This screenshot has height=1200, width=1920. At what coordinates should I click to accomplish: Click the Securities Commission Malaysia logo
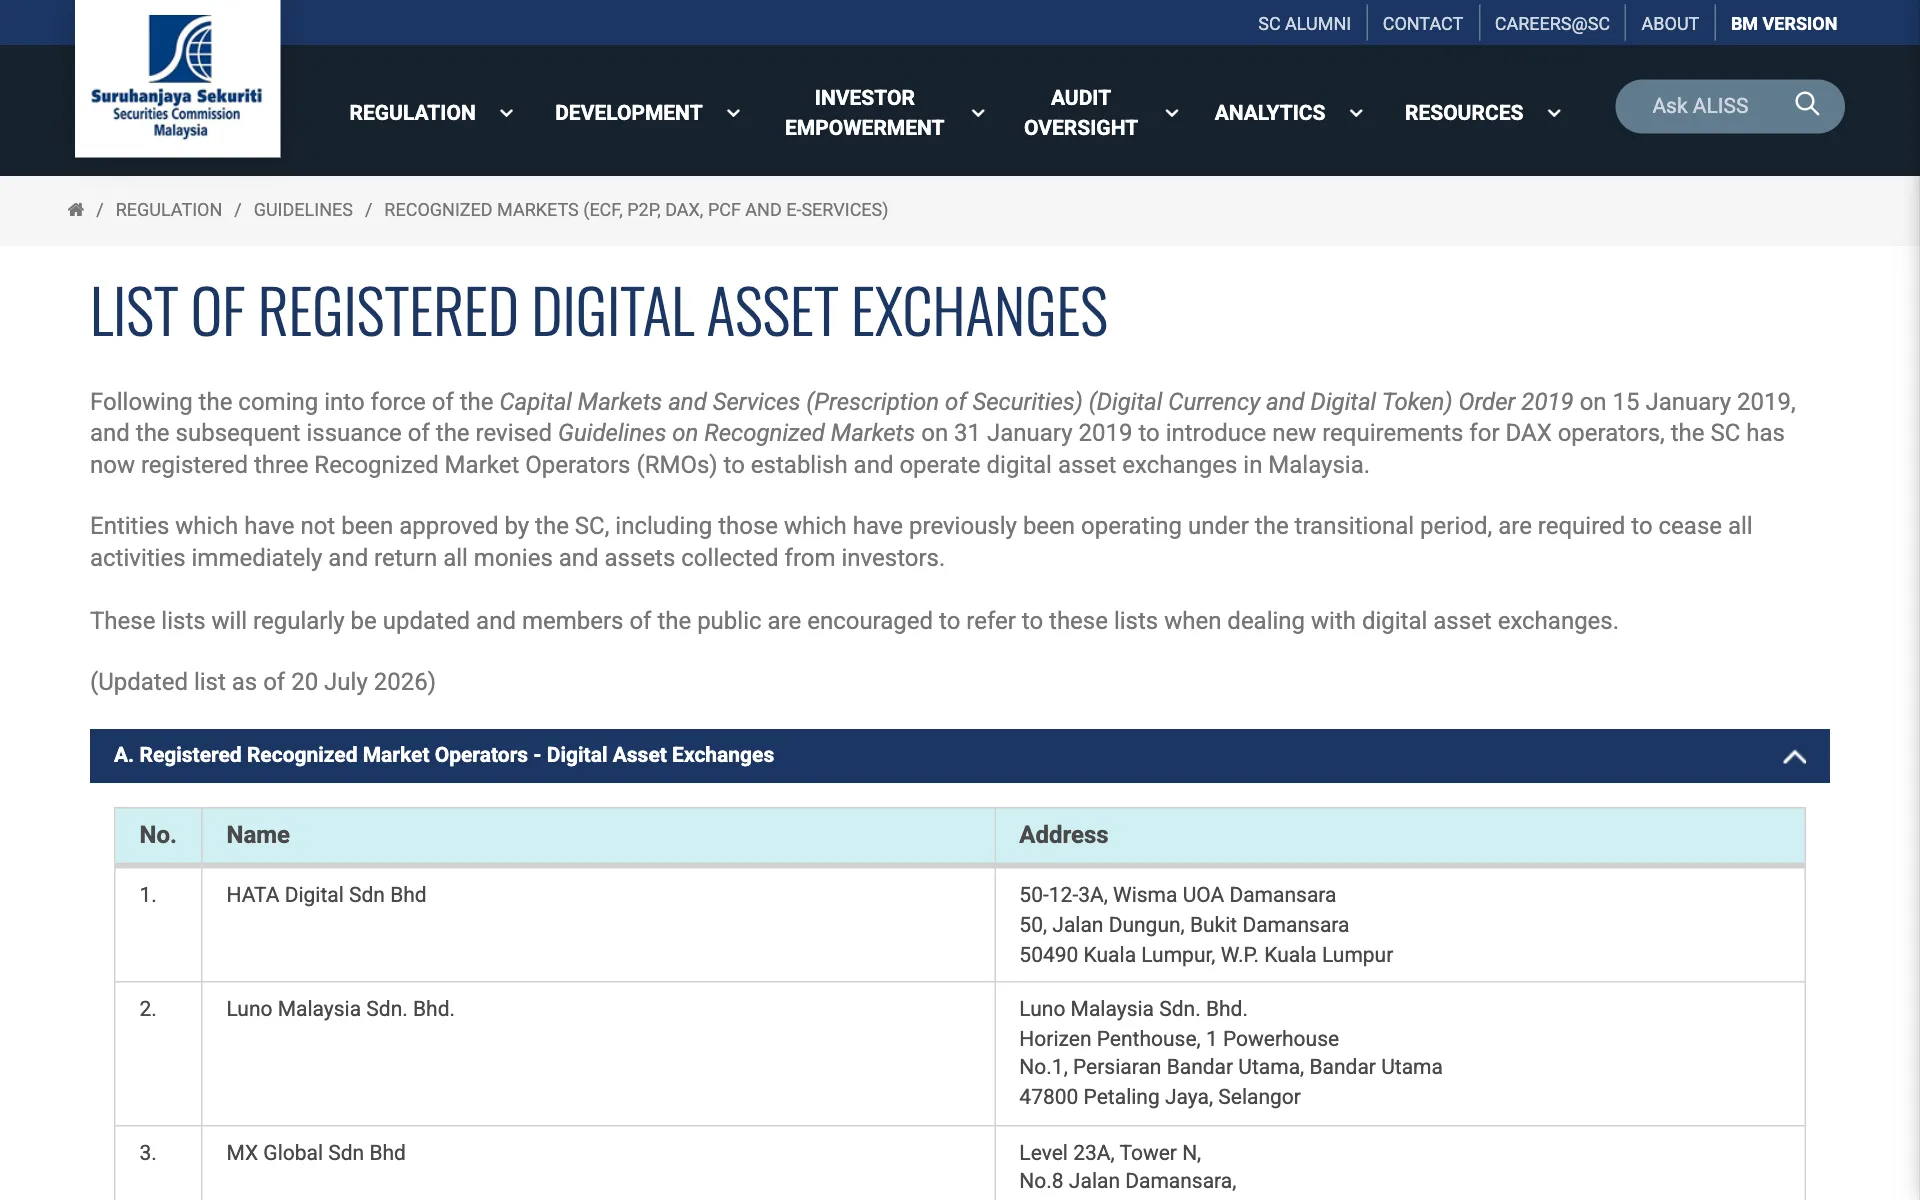tap(177, 77)
